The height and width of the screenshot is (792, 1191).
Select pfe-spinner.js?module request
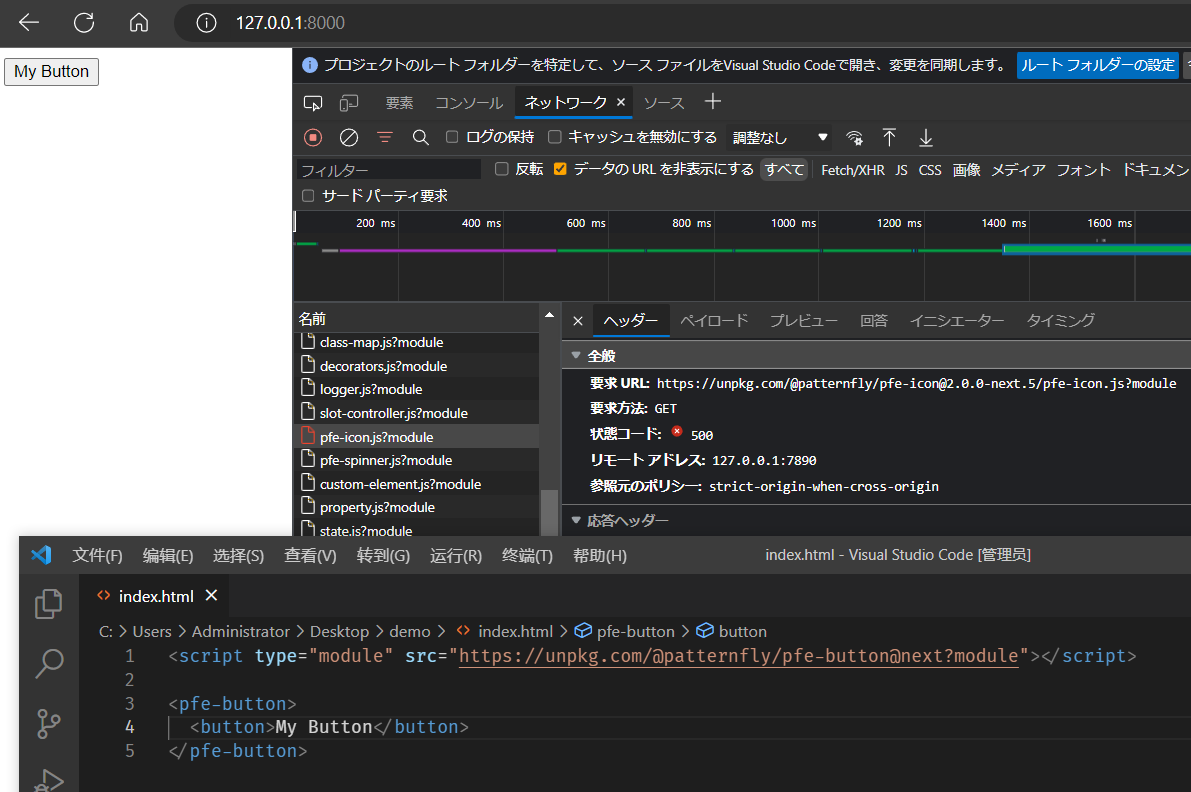pyautogui.click(x=417, y=460)
